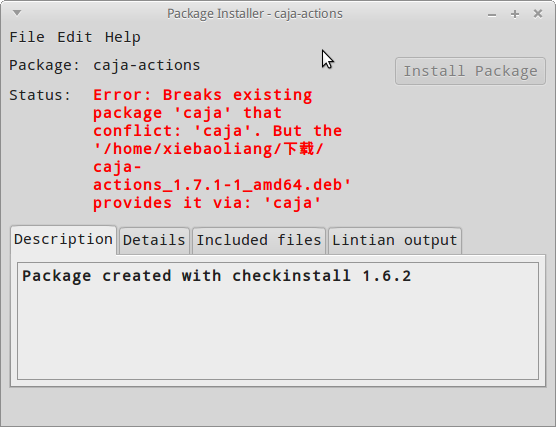Click the caja-actions package name label
Image resolution: width=556 pixels, height=427 pixels.
click(147, 65)
